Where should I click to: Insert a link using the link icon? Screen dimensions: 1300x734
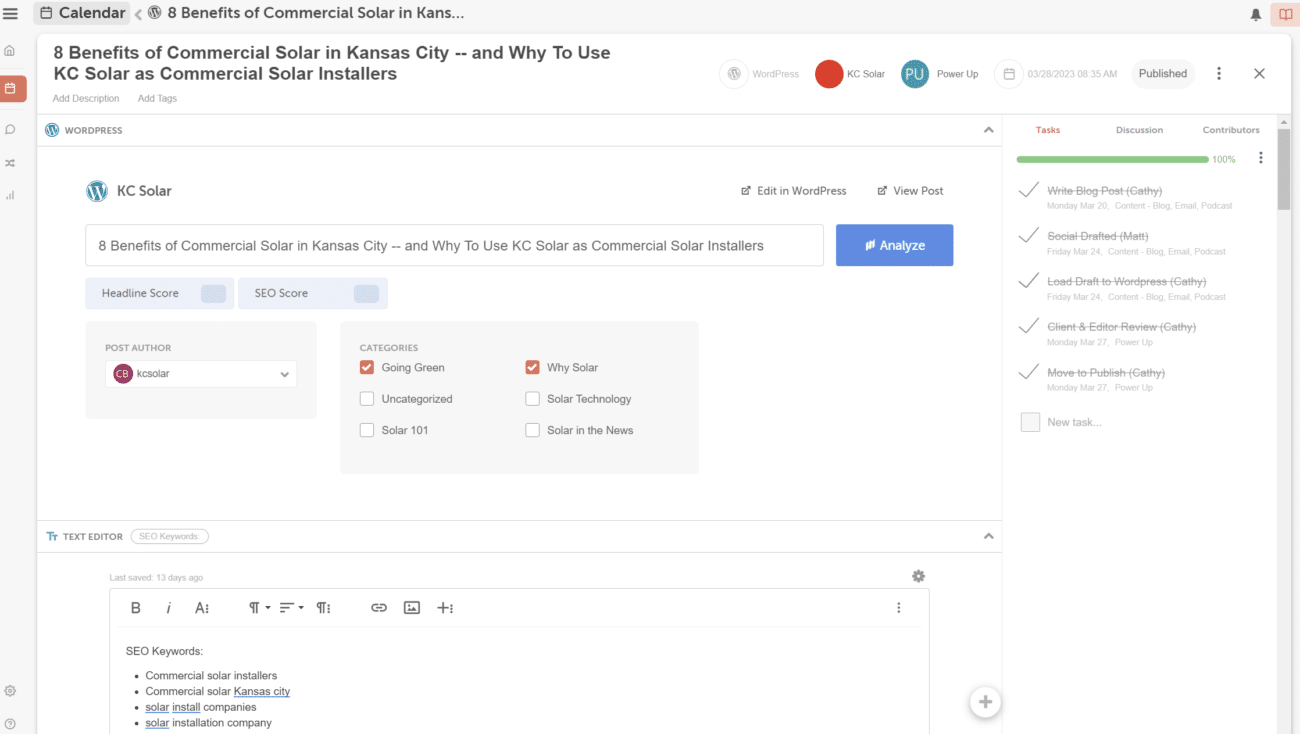pos(378,608)
